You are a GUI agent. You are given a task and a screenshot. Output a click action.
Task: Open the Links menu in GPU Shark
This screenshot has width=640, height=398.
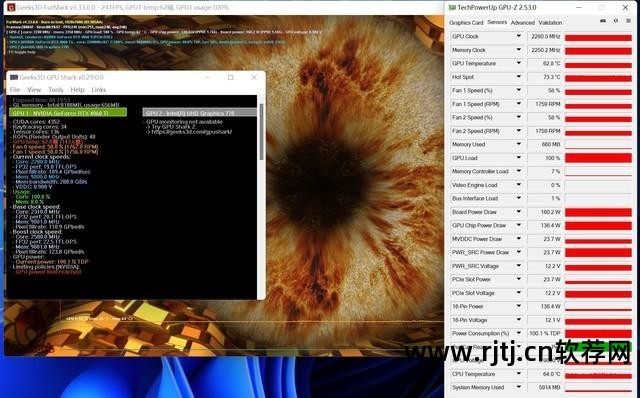[x=98, y=90]
